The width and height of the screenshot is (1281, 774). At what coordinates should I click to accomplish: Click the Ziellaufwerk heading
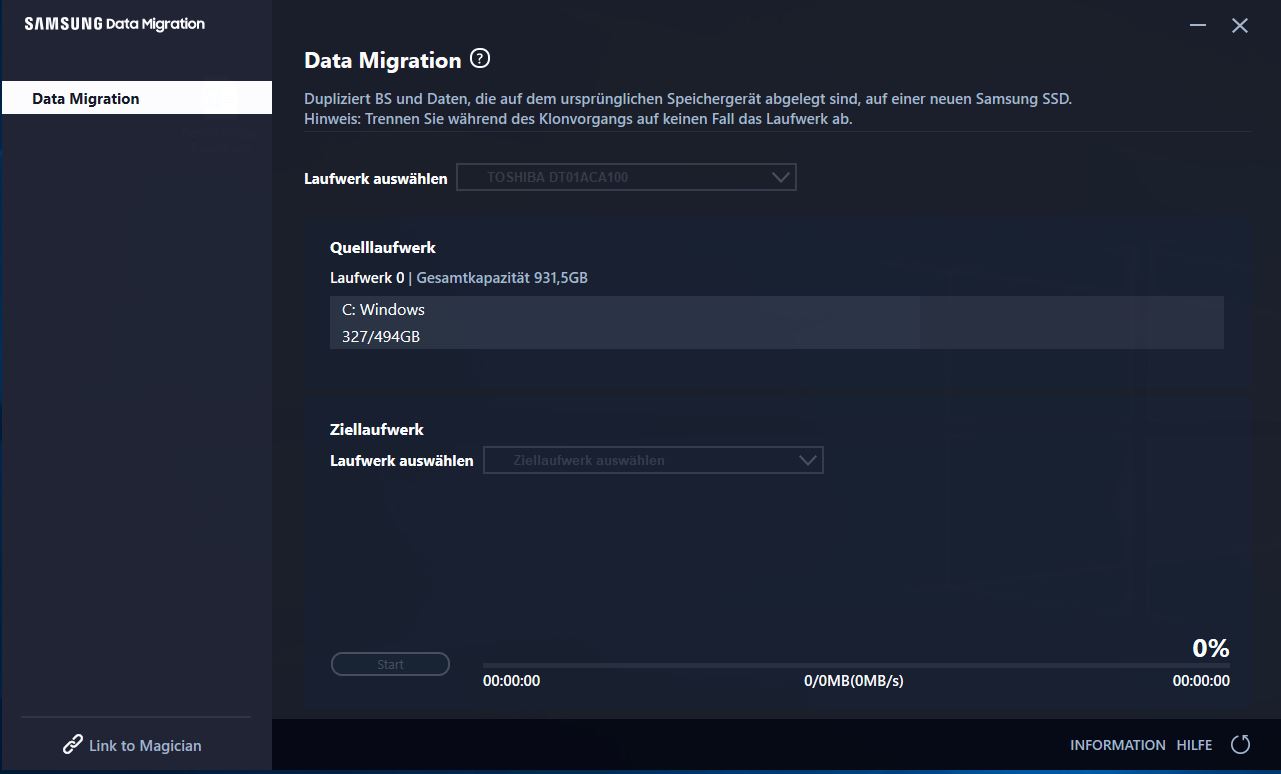pyautogui.click(x=377, y=429)
